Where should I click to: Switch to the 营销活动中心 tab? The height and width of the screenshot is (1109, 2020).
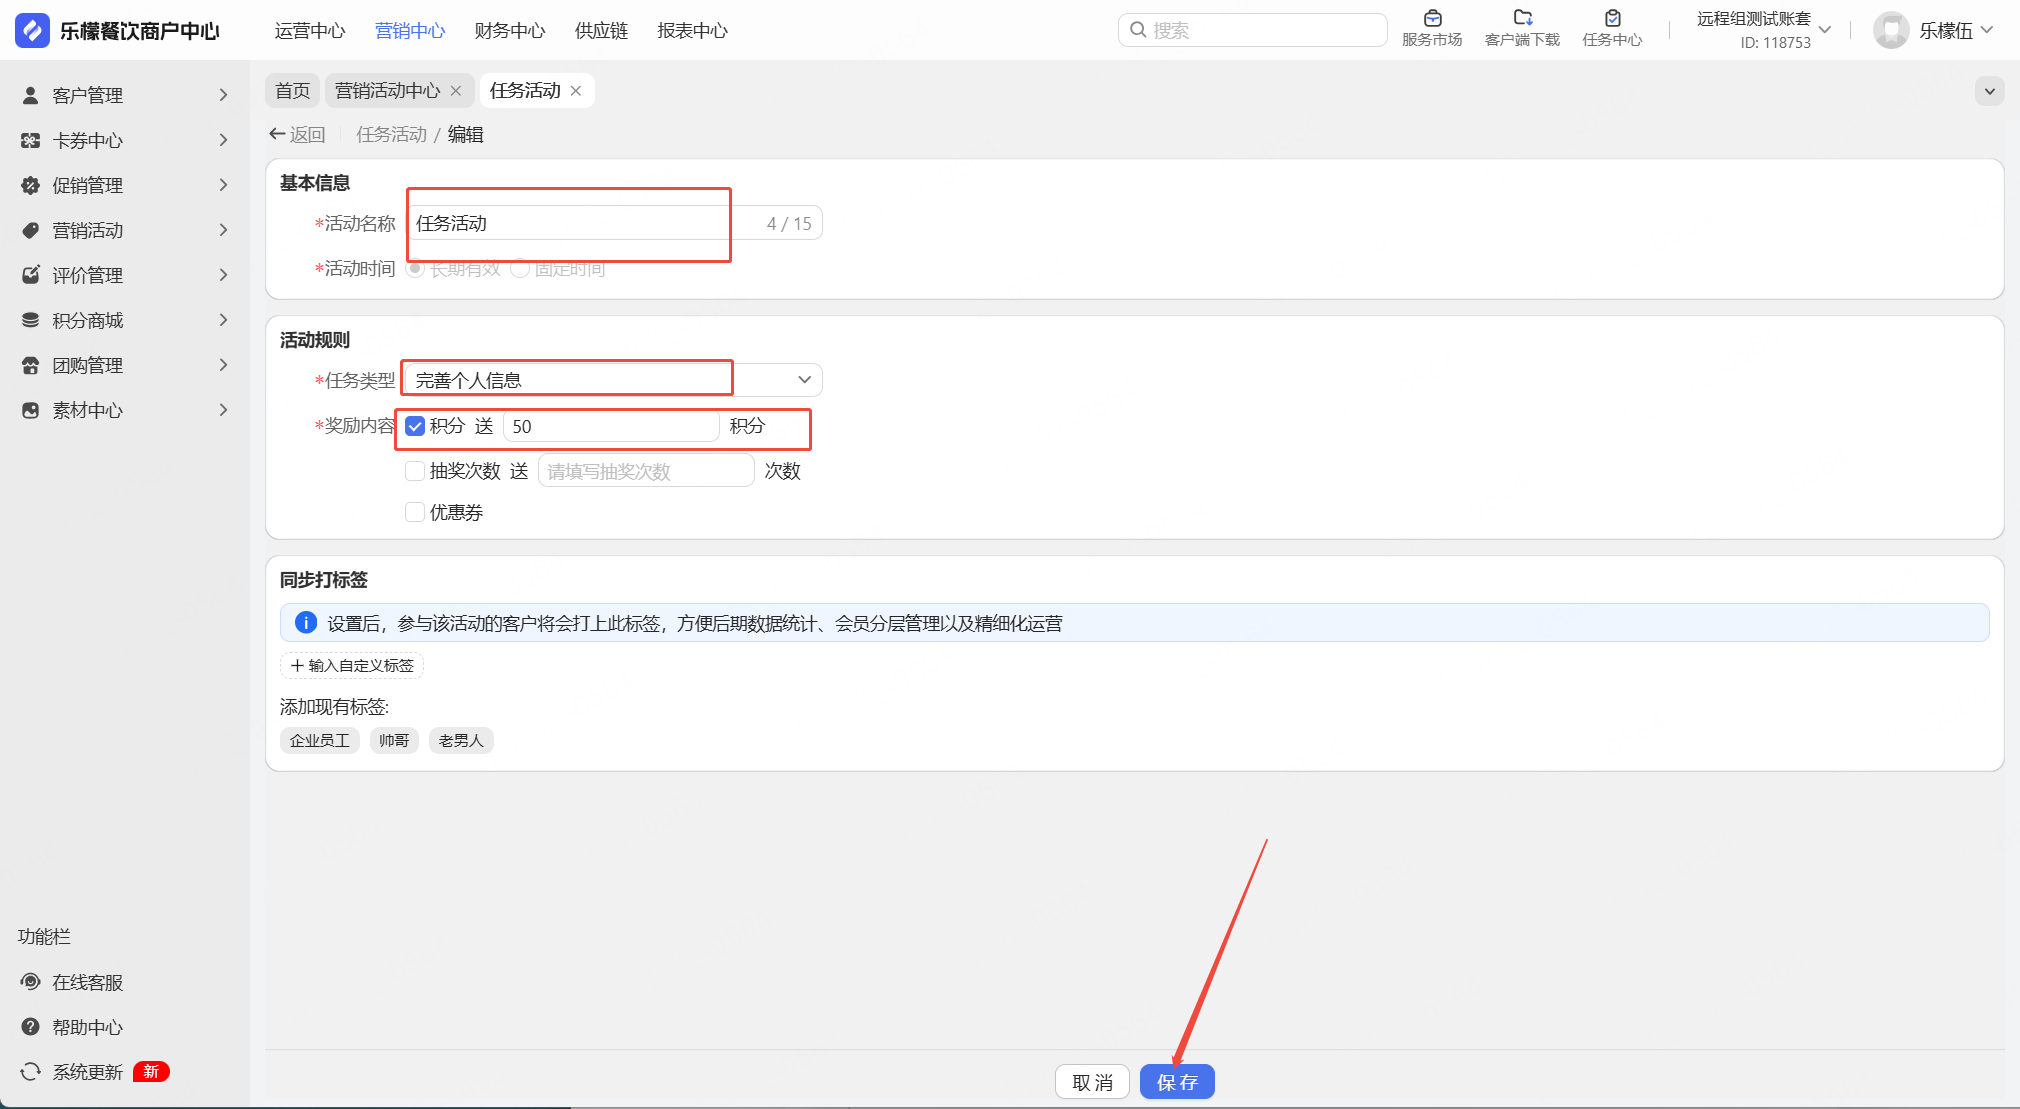(387, 91)
